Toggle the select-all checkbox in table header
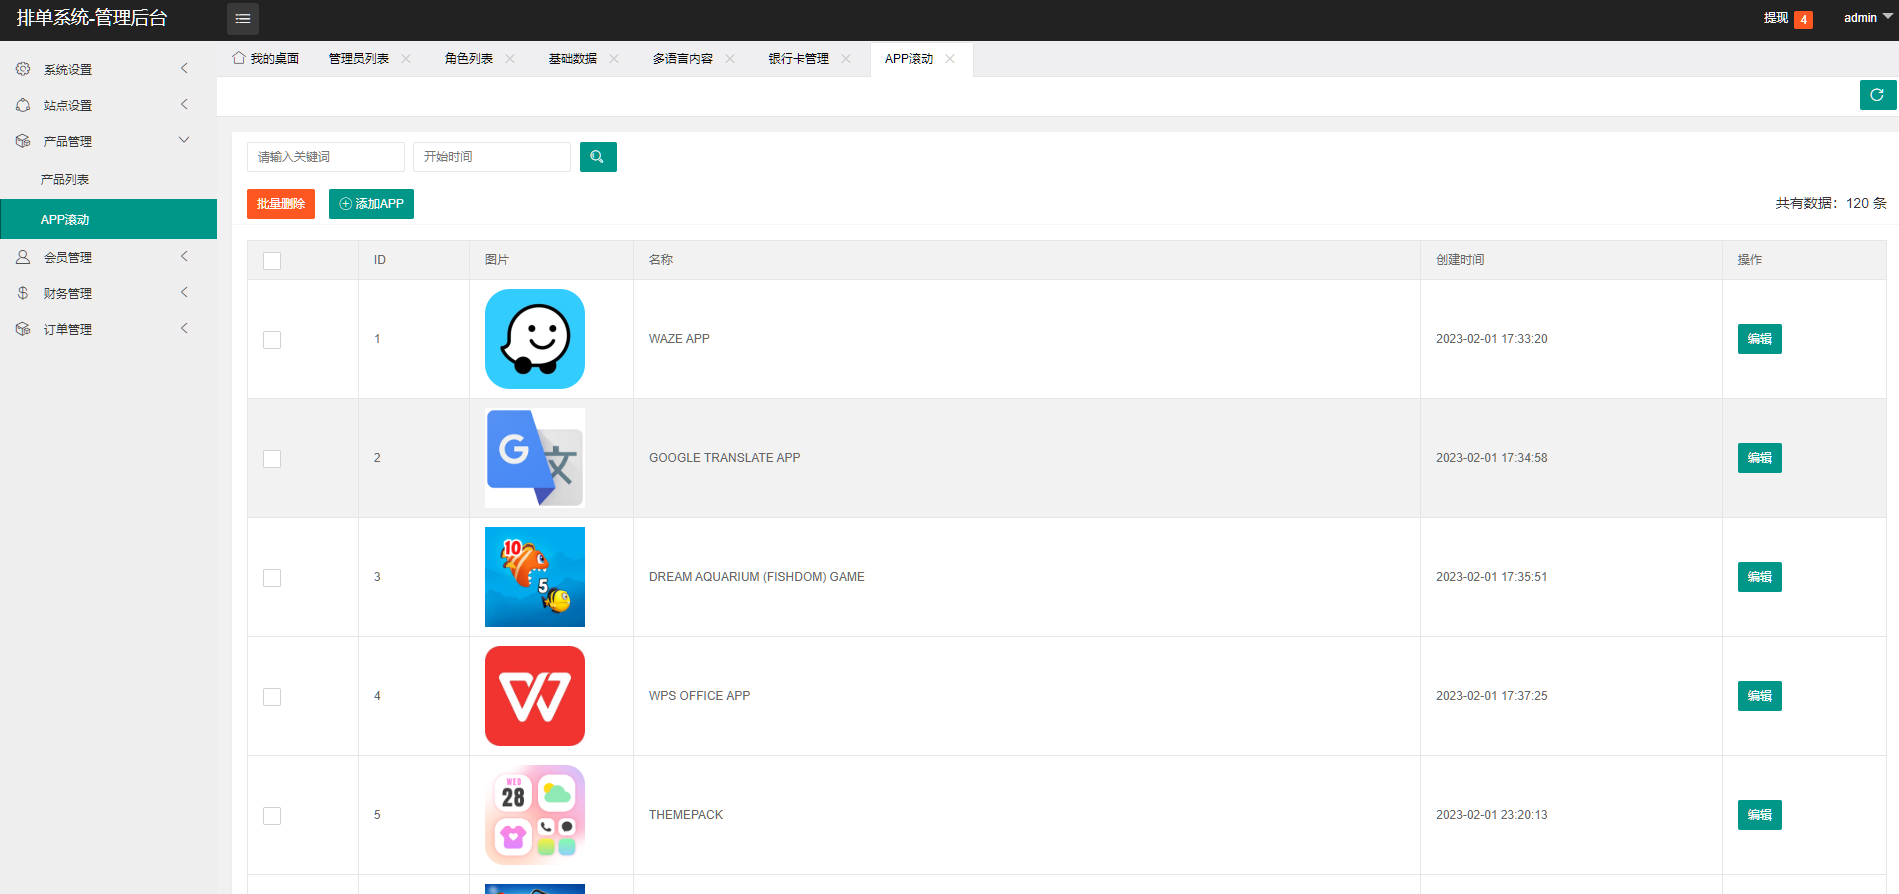Viewport: 1899px width, 894px height. click(272, 261)
